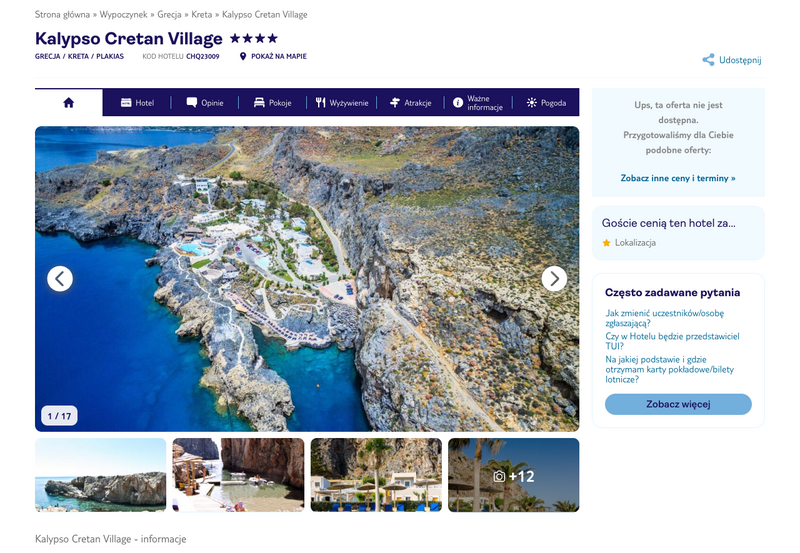Switch to the Pokoje rooms tab
This screenshot has height=553, width=800.
[272, 103]
